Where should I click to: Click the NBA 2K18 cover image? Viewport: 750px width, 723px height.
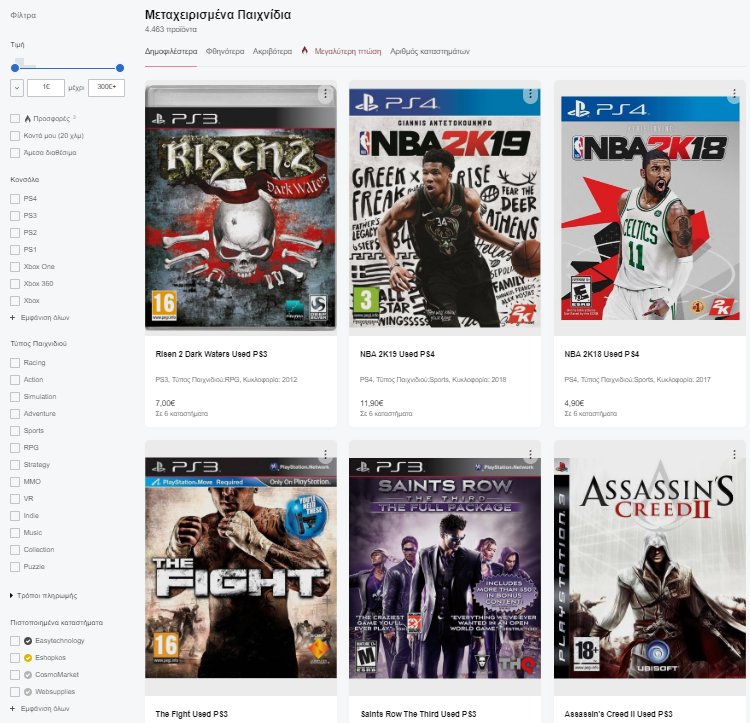[x=650, y=208]
